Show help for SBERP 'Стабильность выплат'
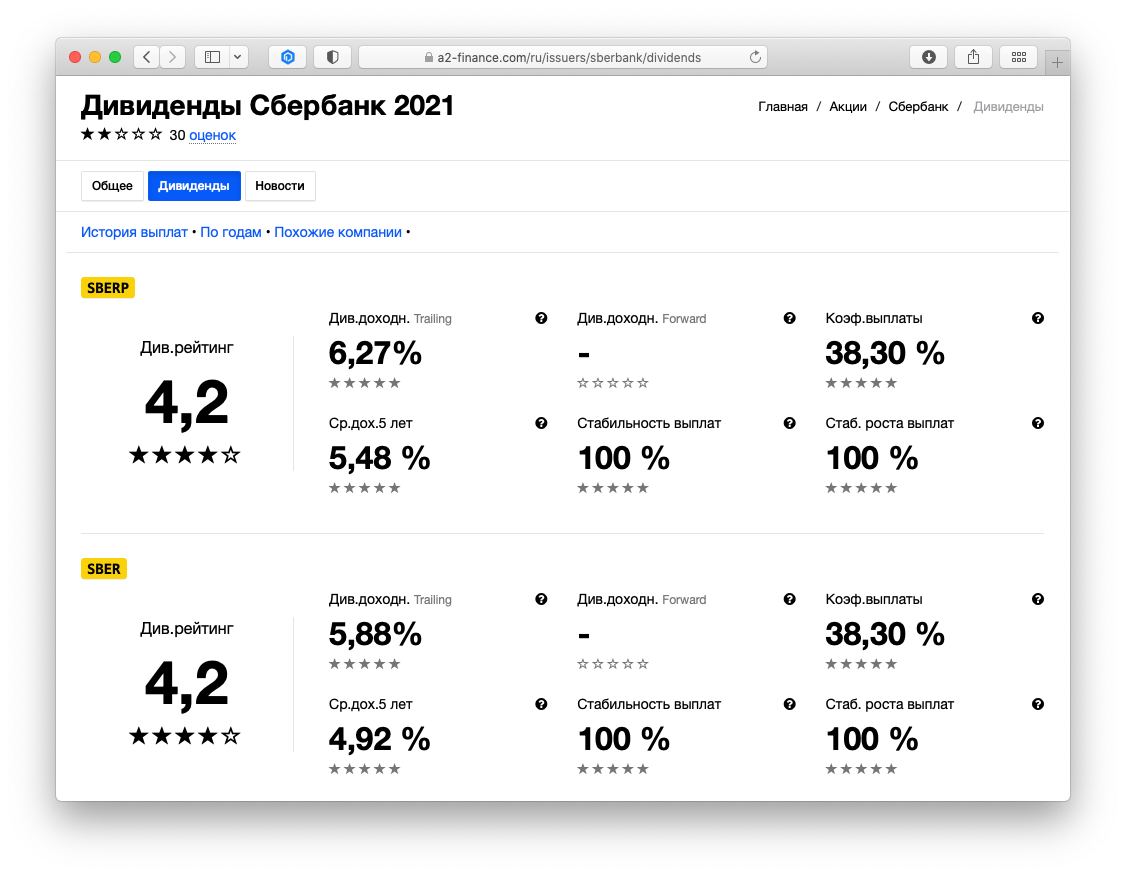 click(790, 423)
